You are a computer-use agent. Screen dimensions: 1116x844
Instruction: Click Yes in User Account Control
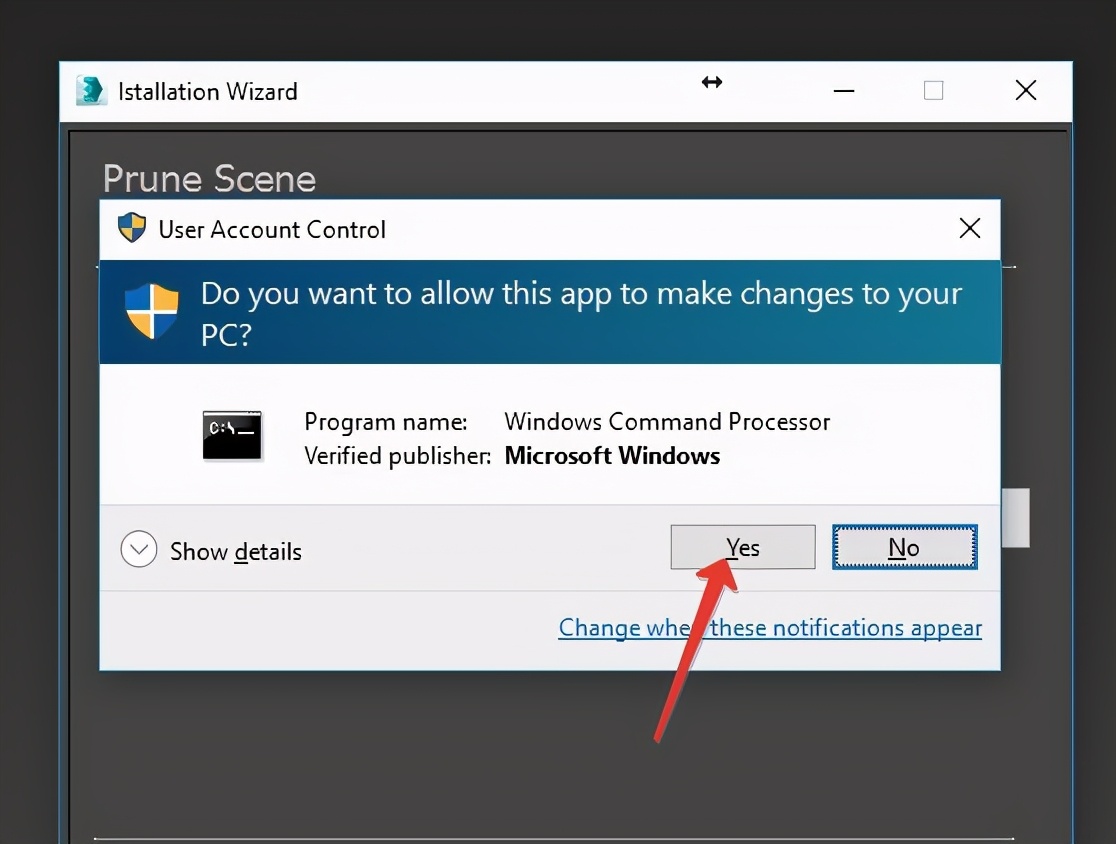pos(742,547)
